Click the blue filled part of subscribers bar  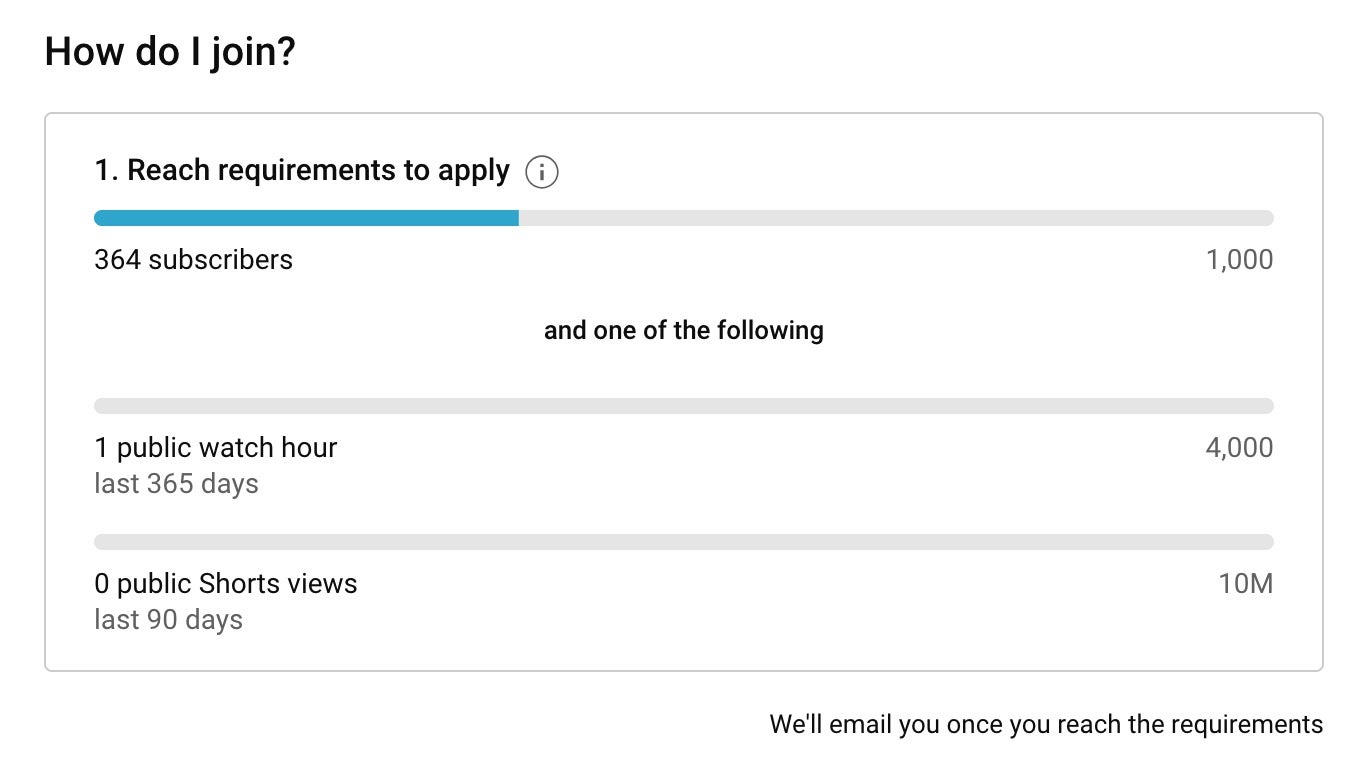pos(306,218)
